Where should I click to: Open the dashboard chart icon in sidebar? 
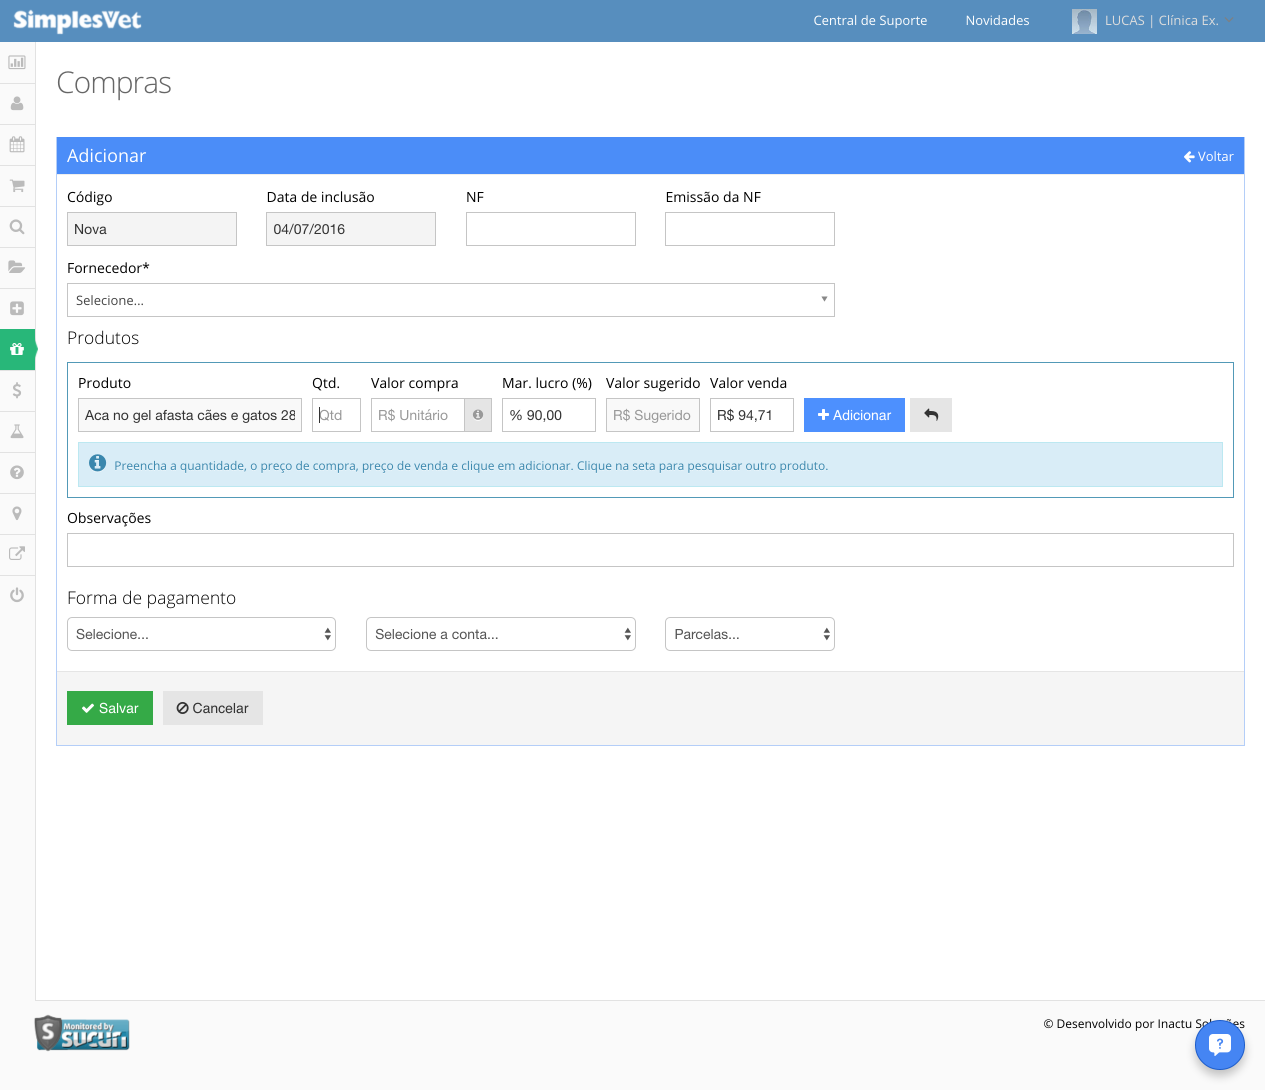(17, 62)
